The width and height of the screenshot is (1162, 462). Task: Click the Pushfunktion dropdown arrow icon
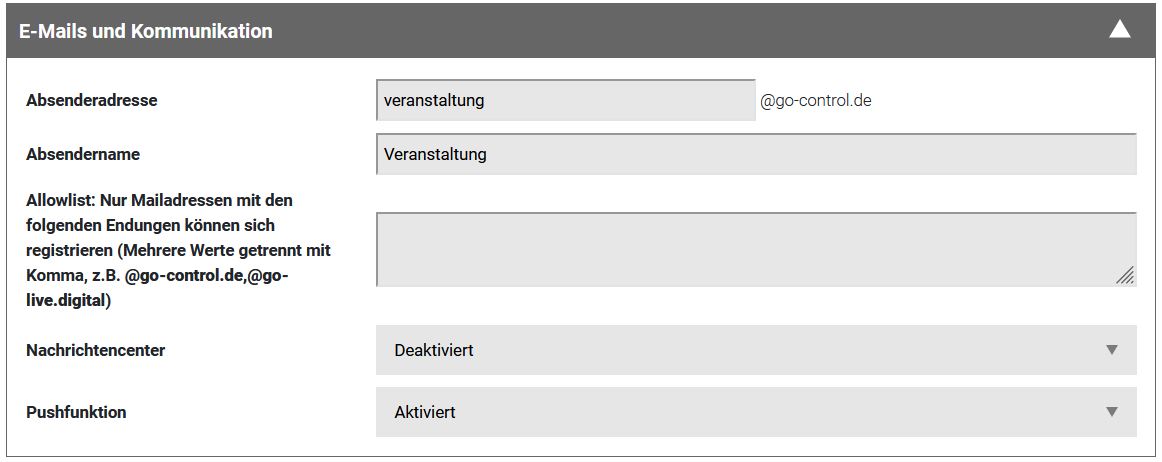[1111, 412]
